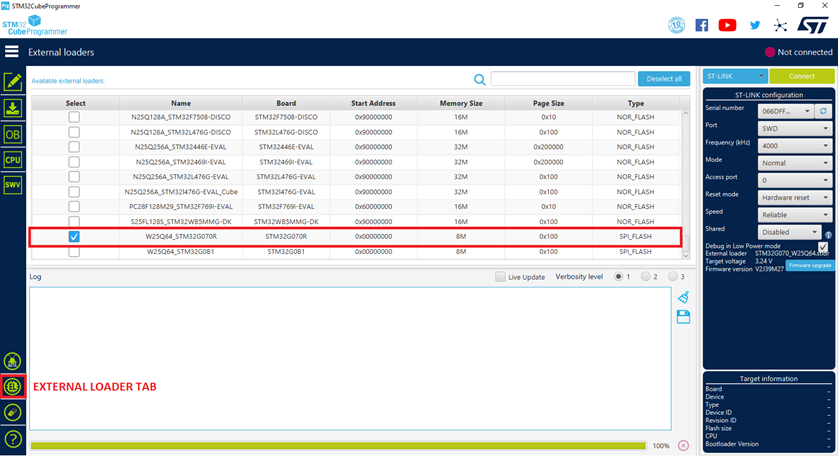Click the ST logo
838x456 pixels.
[812, 25]
